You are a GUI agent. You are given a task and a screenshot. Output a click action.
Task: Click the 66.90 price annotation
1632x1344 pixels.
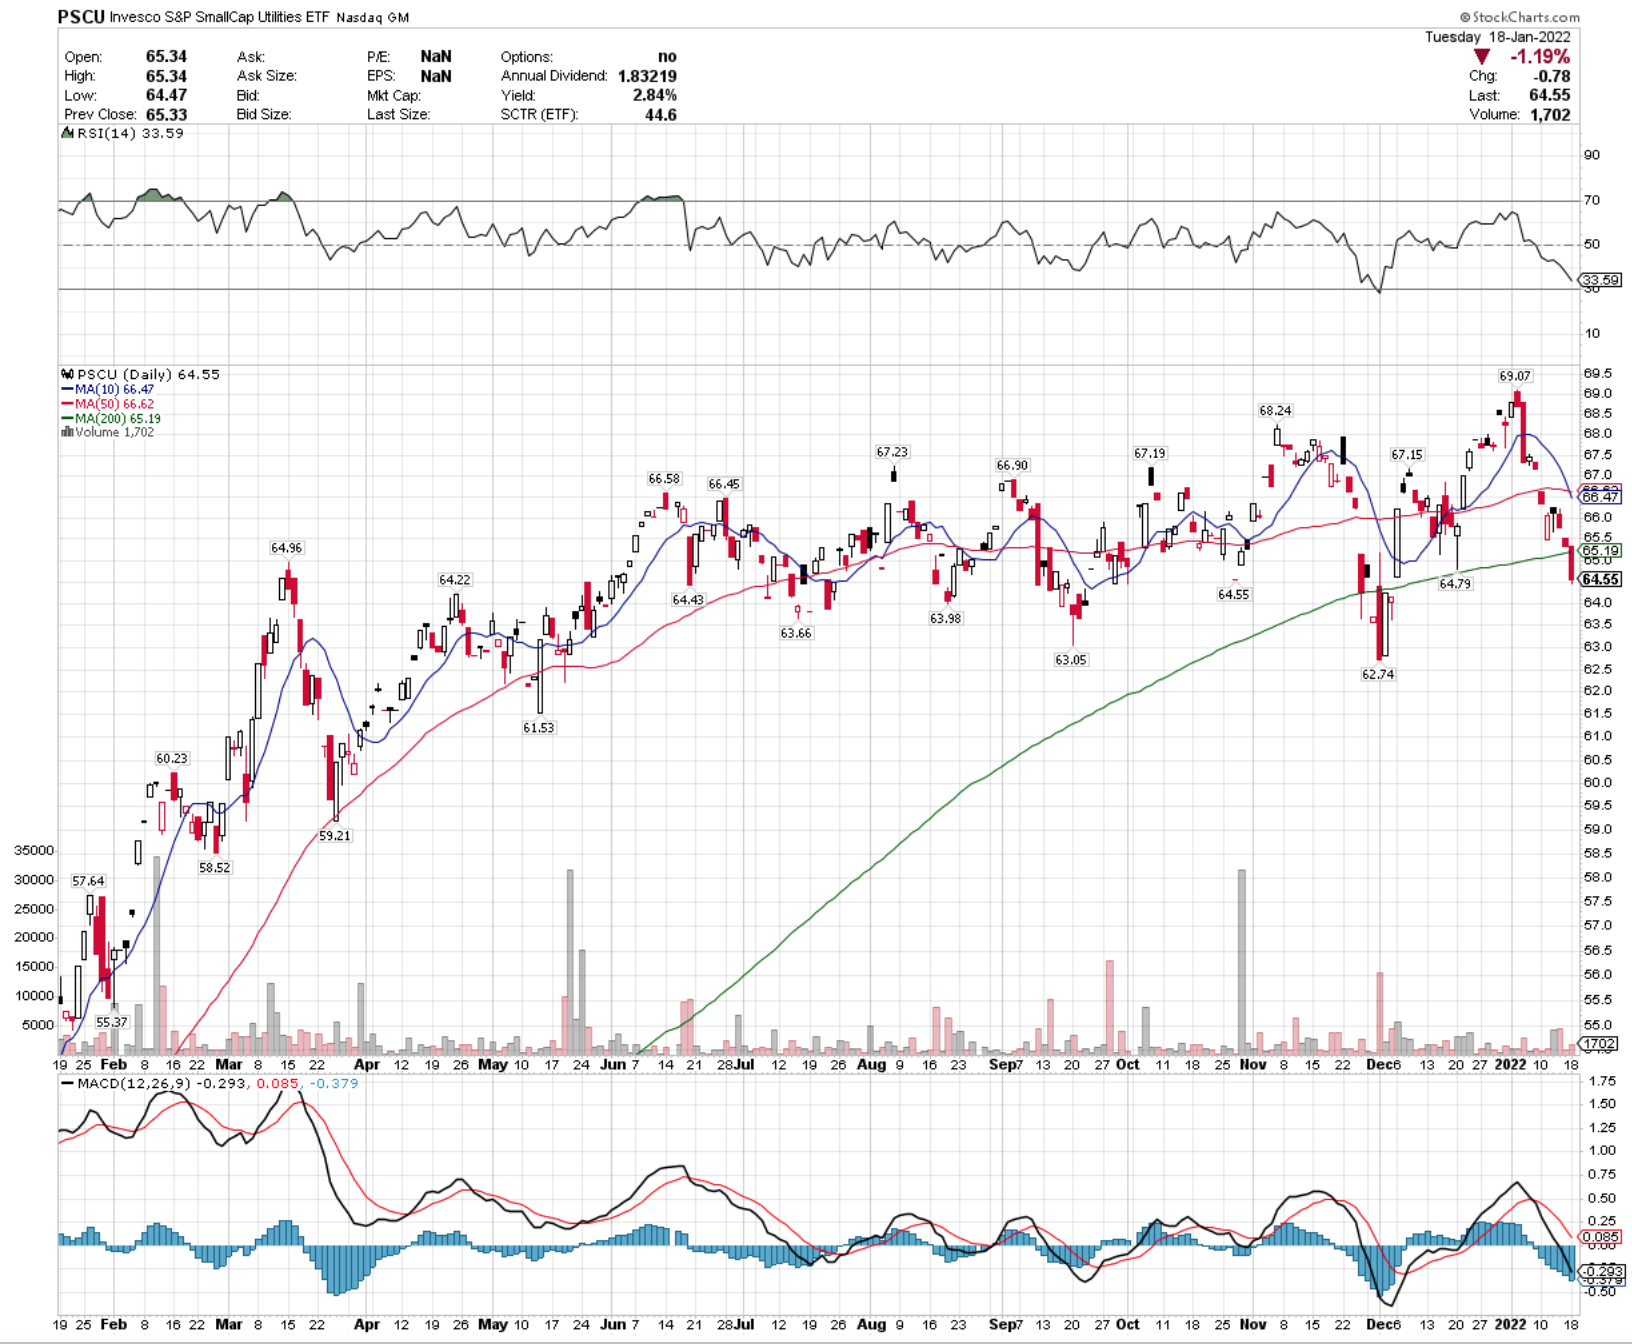[x=1012, y=465]
